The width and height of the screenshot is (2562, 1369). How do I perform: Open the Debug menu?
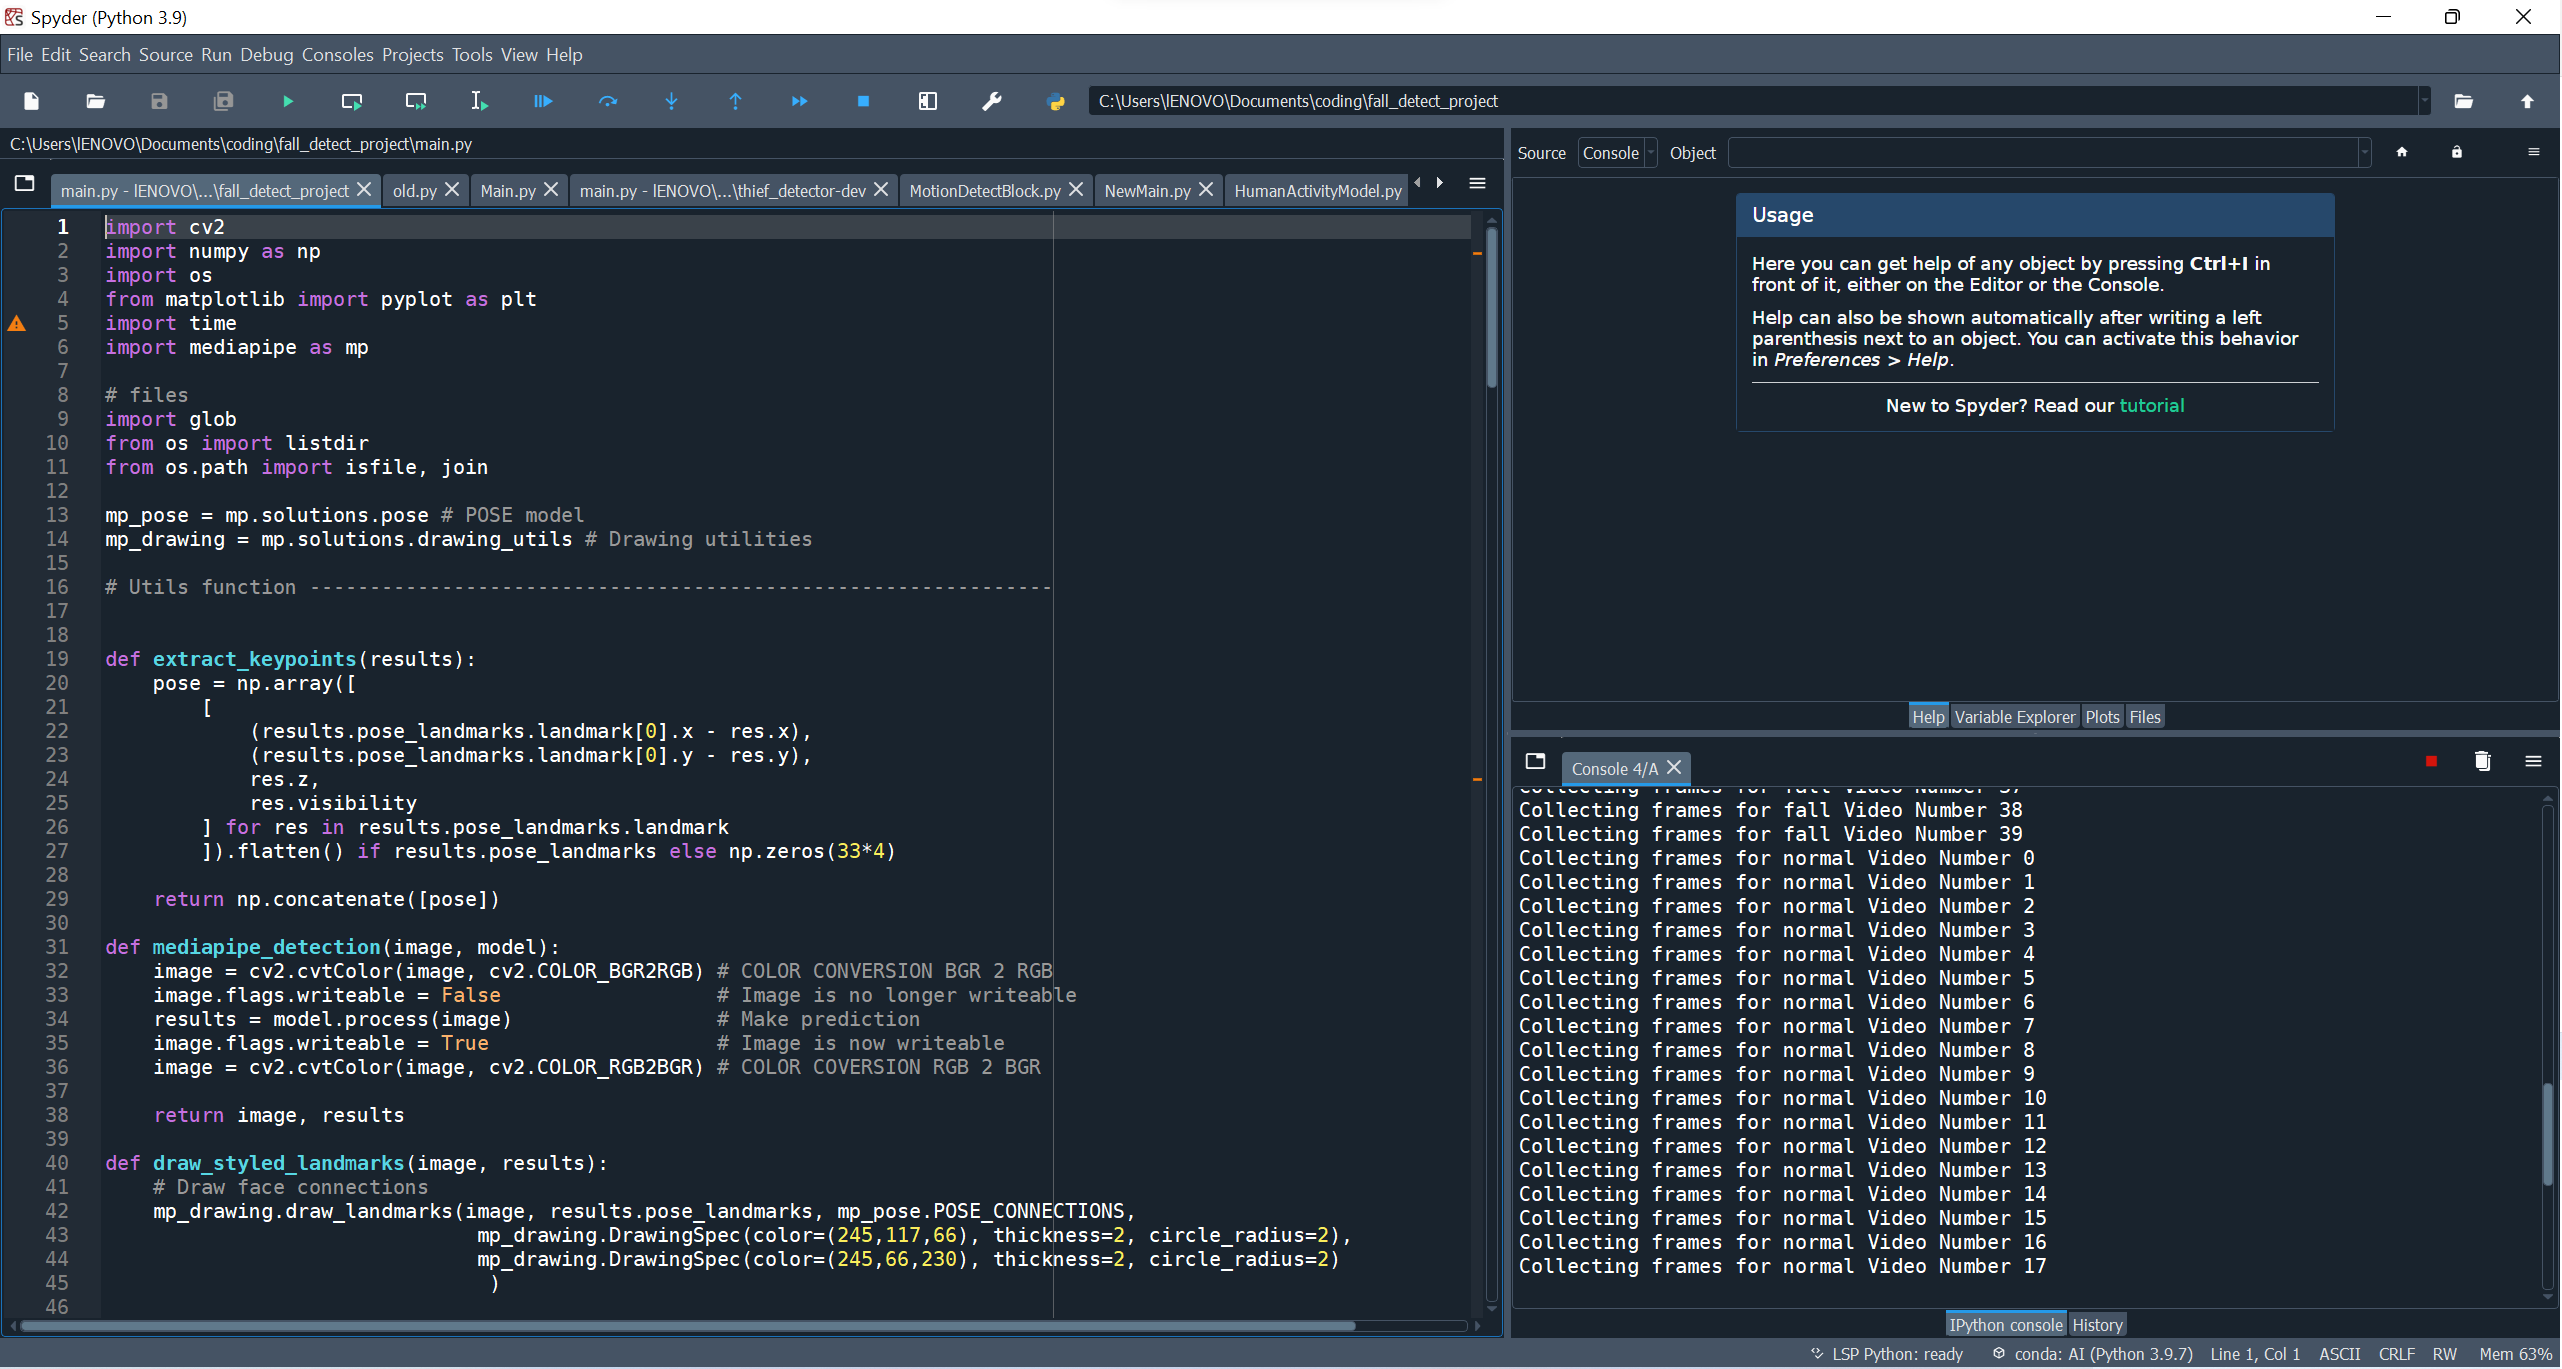[x=266, y=55]
